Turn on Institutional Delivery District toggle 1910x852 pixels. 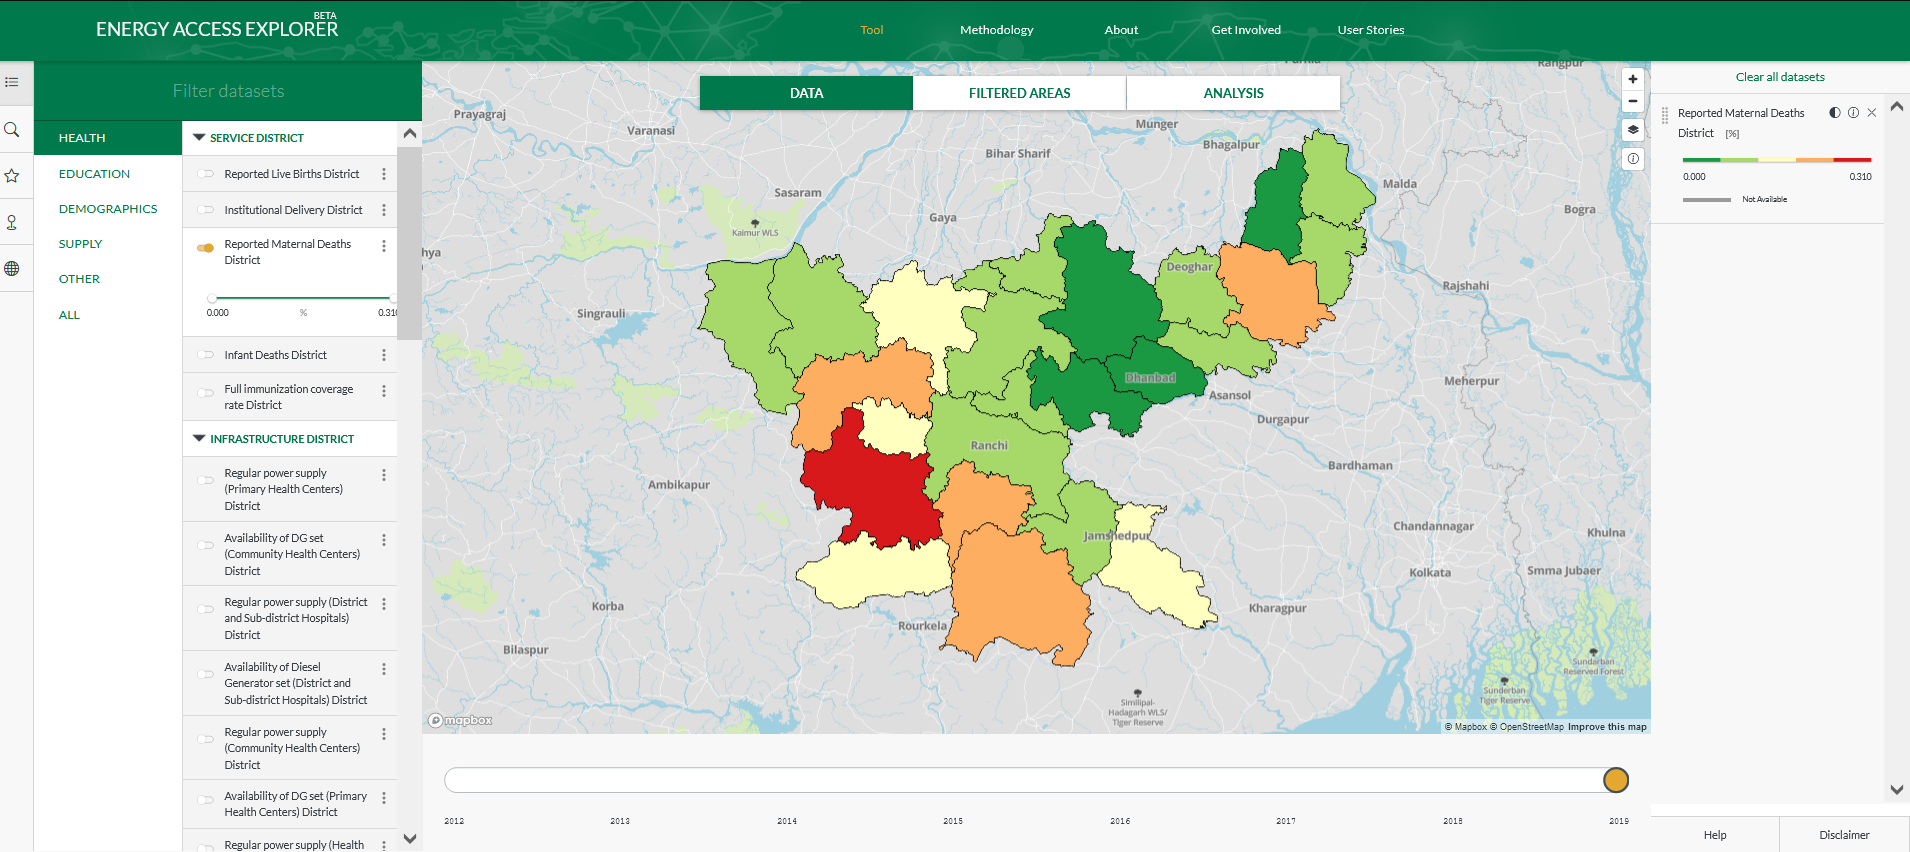(x=206, y=210)
